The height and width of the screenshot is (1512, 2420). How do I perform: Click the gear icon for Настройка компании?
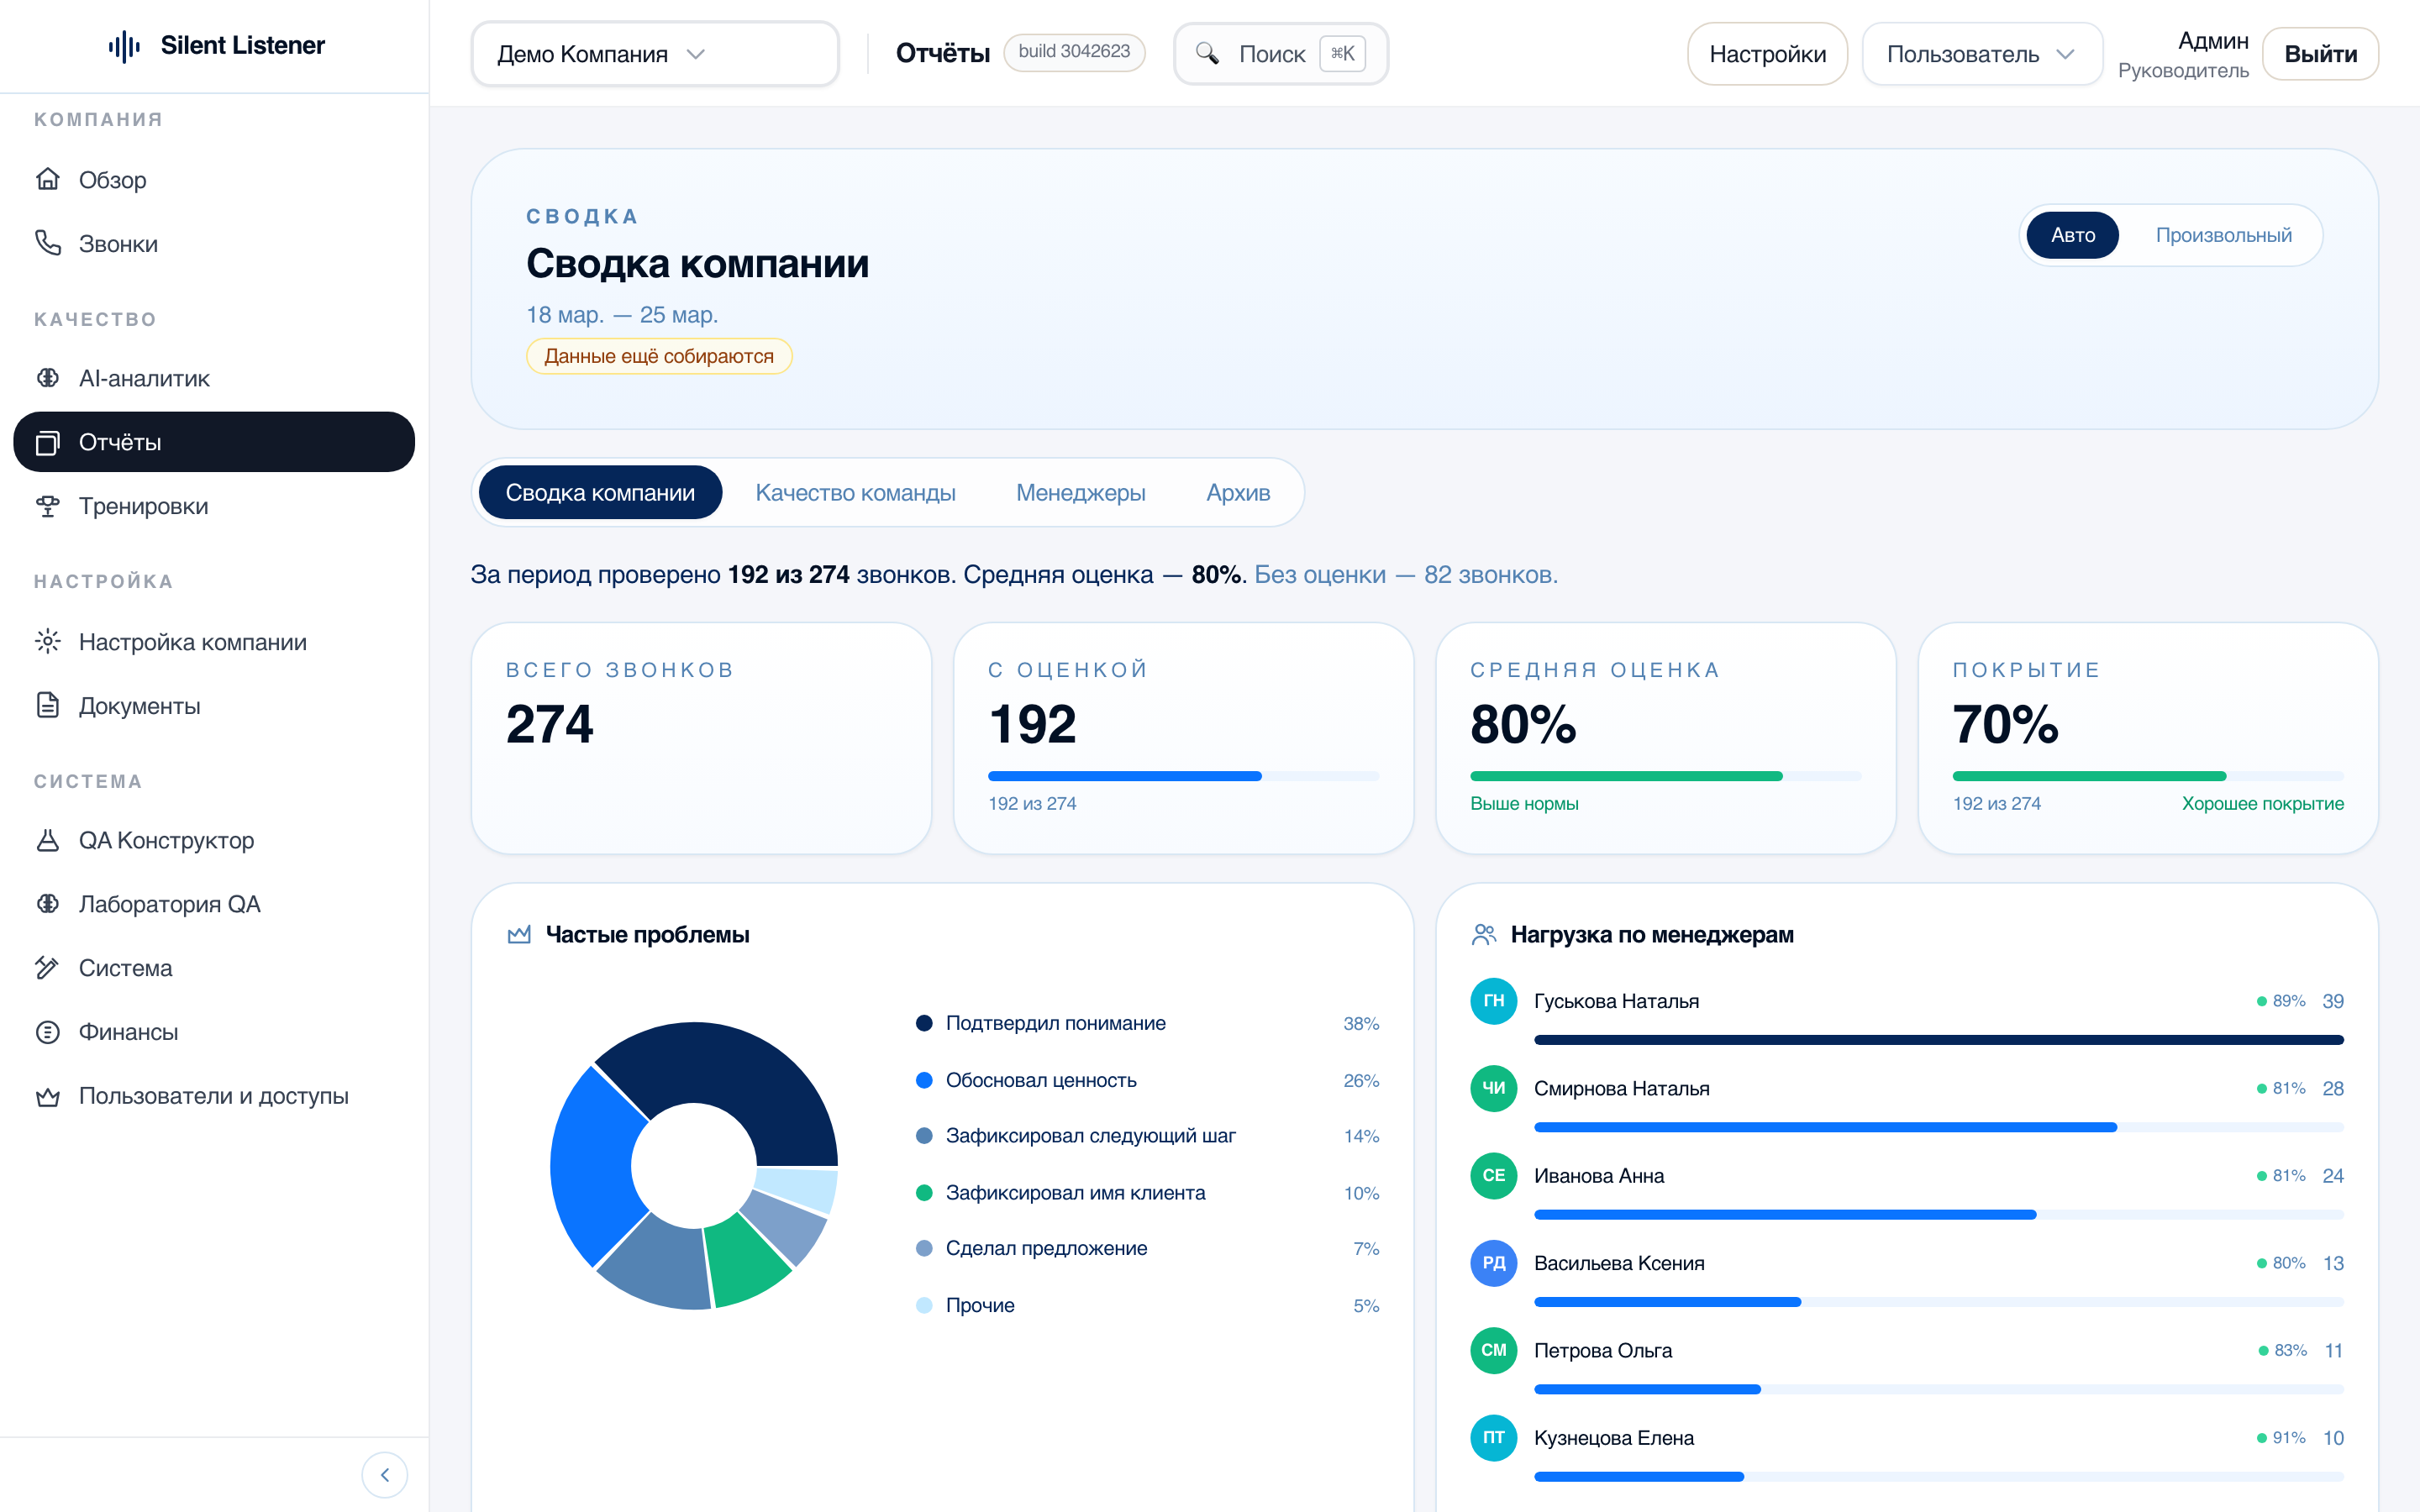pyautogui.click(x=48, y=642)
